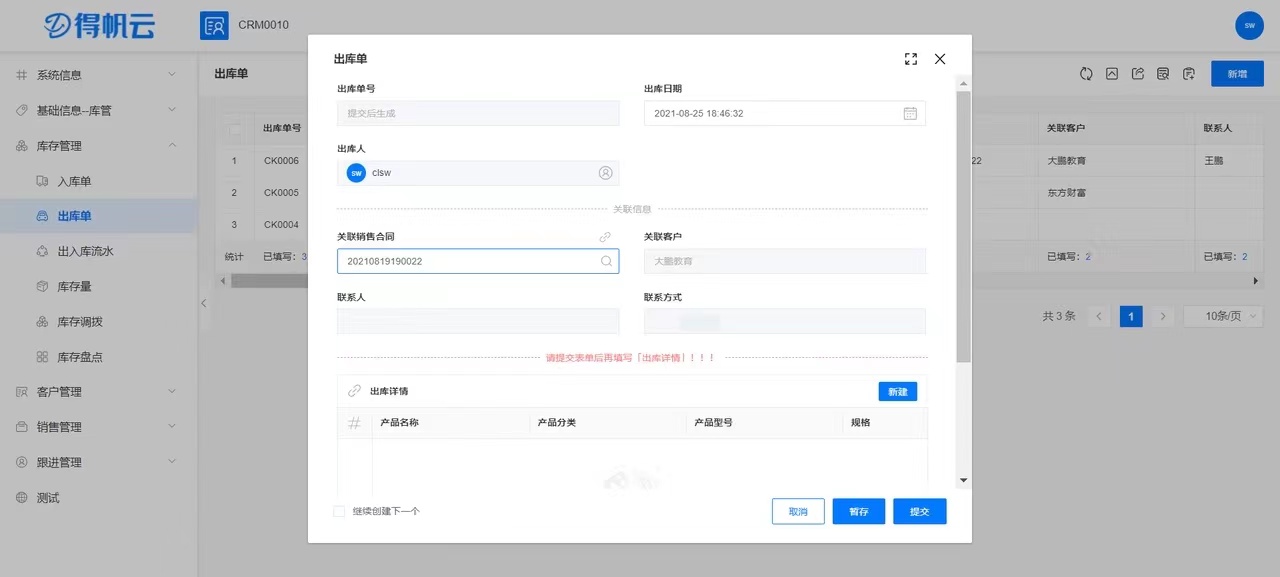The image size is (1280, 577).
Task: Select 入库单 in the sidebar
Action: 76,181
